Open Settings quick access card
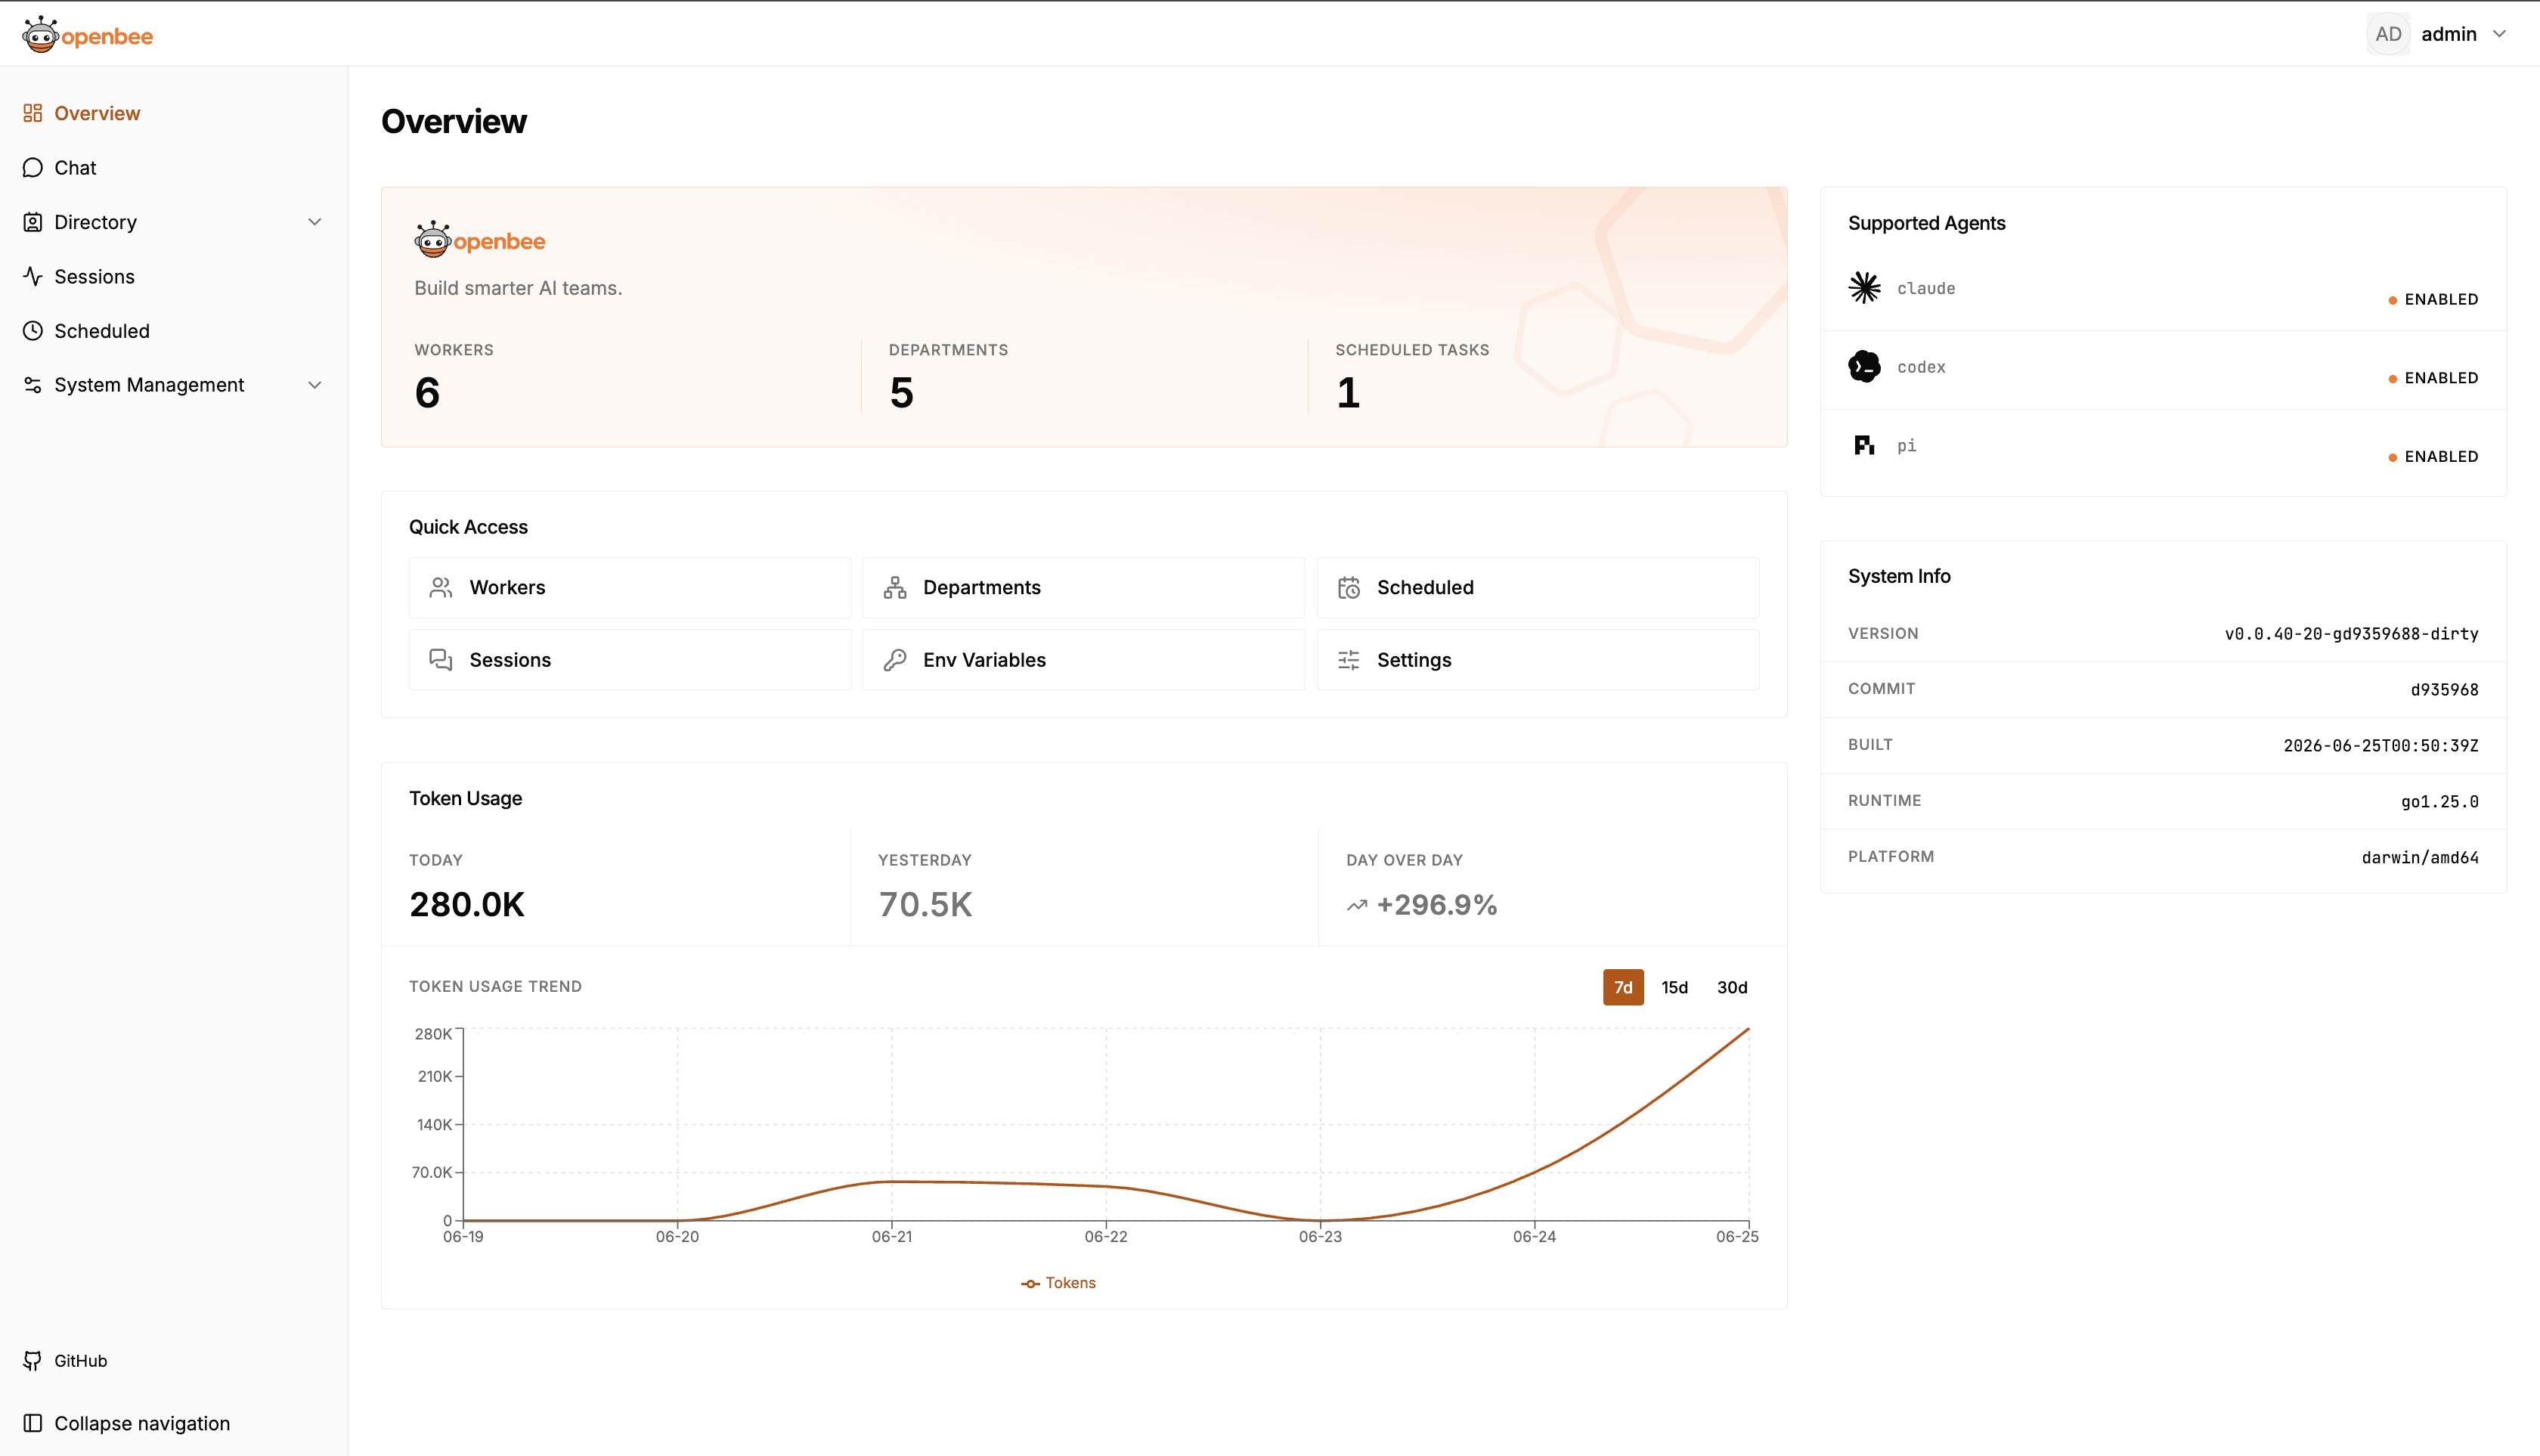2540x1456 pixels. (x=1538, y=660)
